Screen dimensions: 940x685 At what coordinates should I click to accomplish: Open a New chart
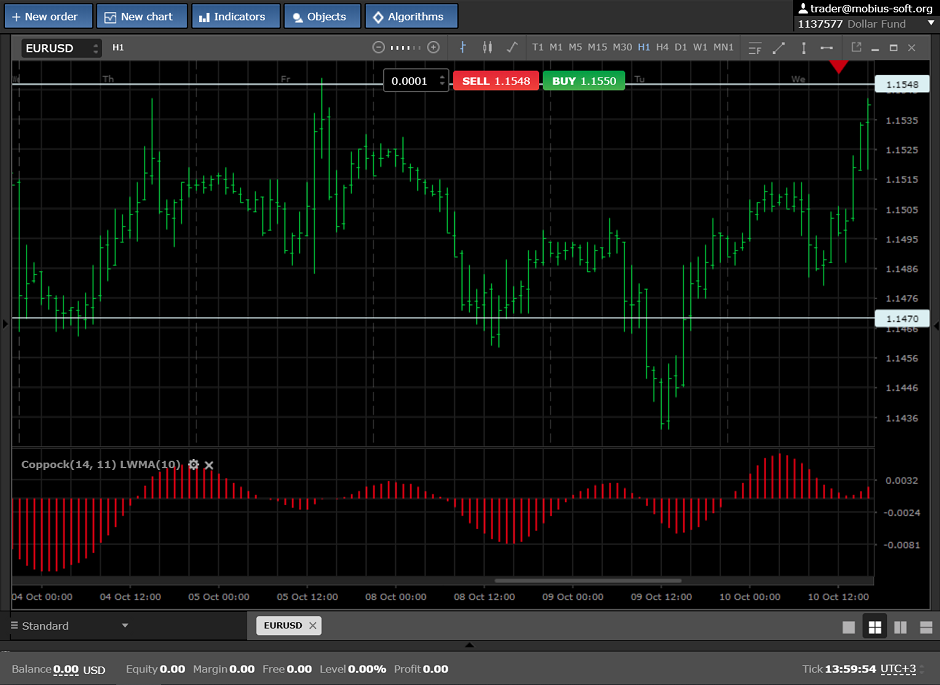pos(142,16)
